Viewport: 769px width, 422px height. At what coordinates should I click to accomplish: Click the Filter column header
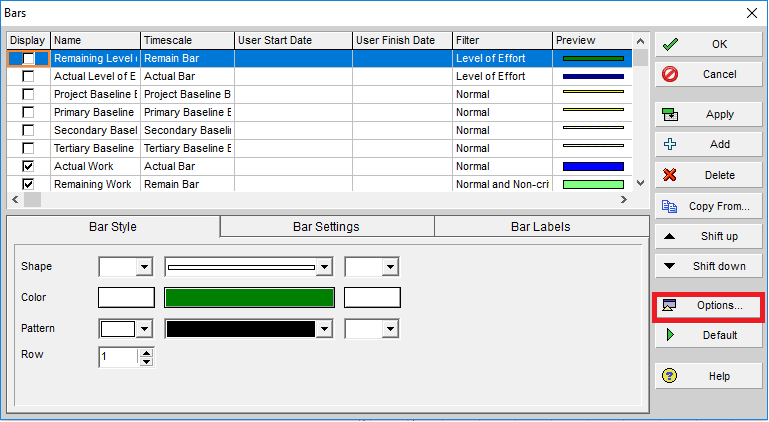502,40
